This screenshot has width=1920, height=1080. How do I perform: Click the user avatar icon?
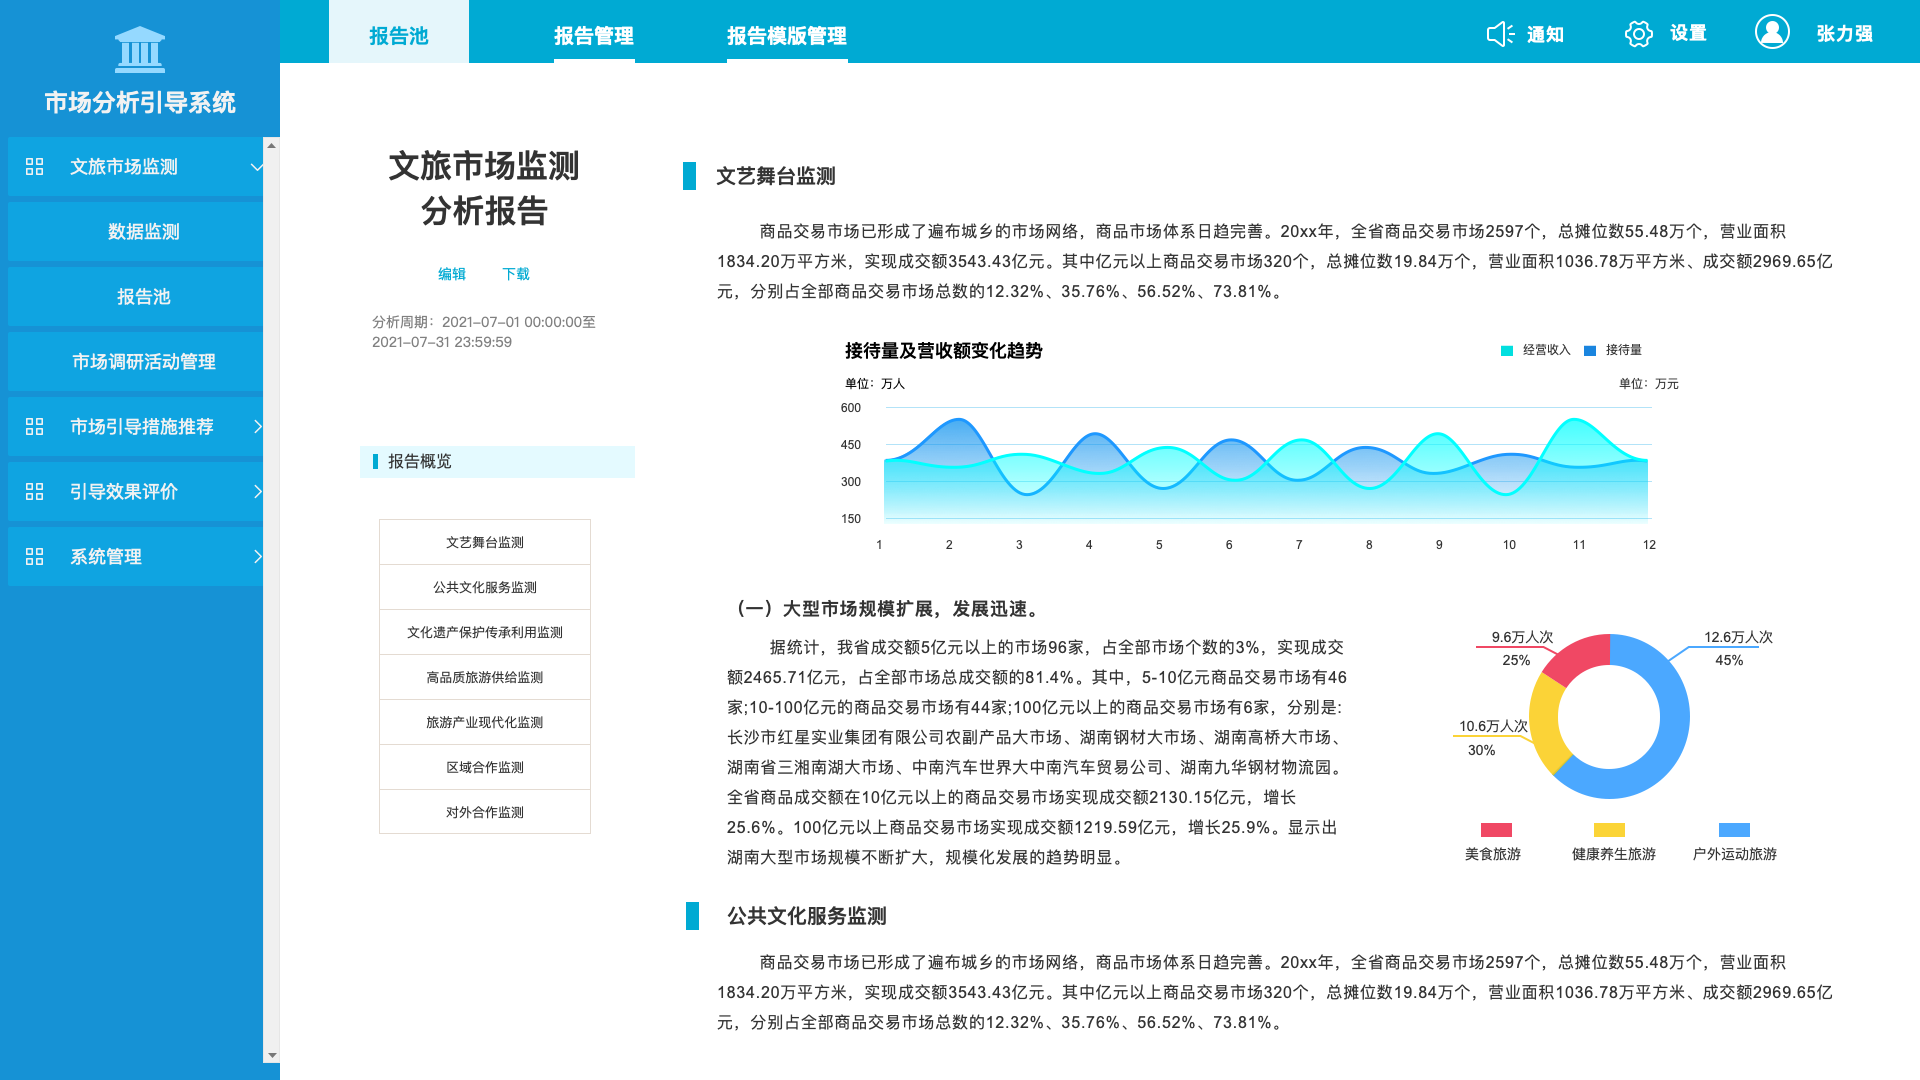1772,32
